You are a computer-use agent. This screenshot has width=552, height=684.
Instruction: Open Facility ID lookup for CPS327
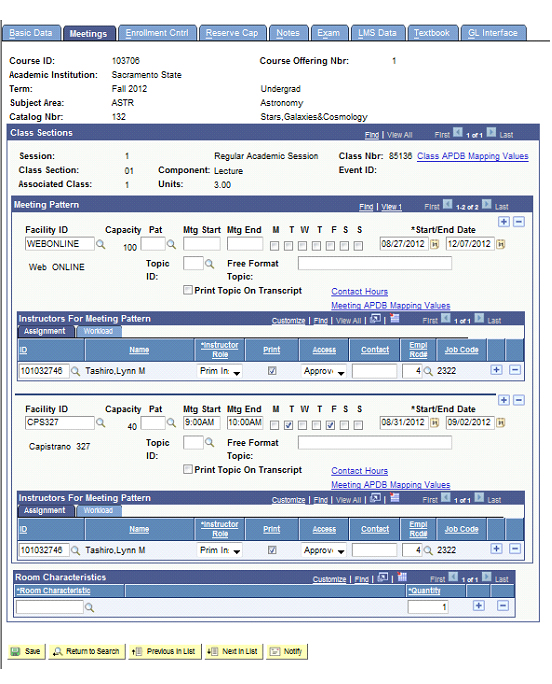tap(100, 423)
